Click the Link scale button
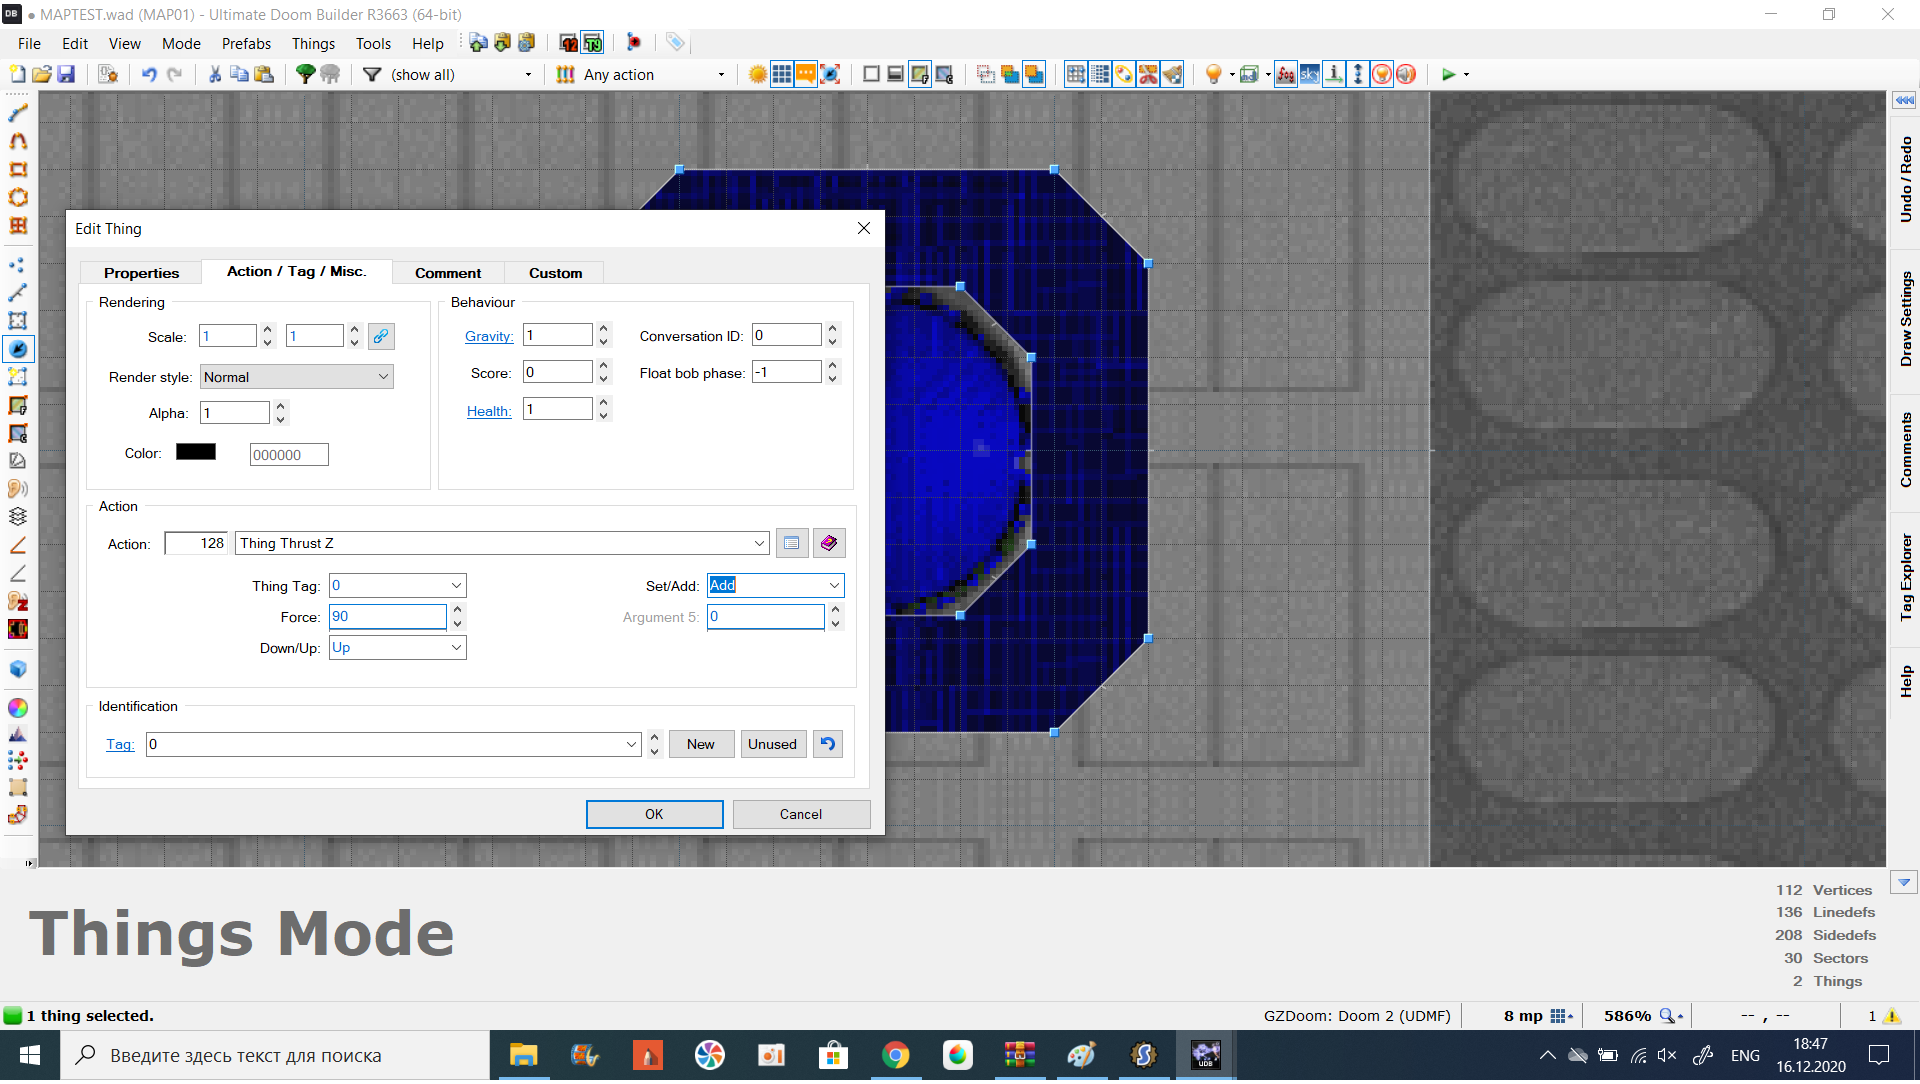Viewport: 1920px width, 1084px height. coord(380,335)
